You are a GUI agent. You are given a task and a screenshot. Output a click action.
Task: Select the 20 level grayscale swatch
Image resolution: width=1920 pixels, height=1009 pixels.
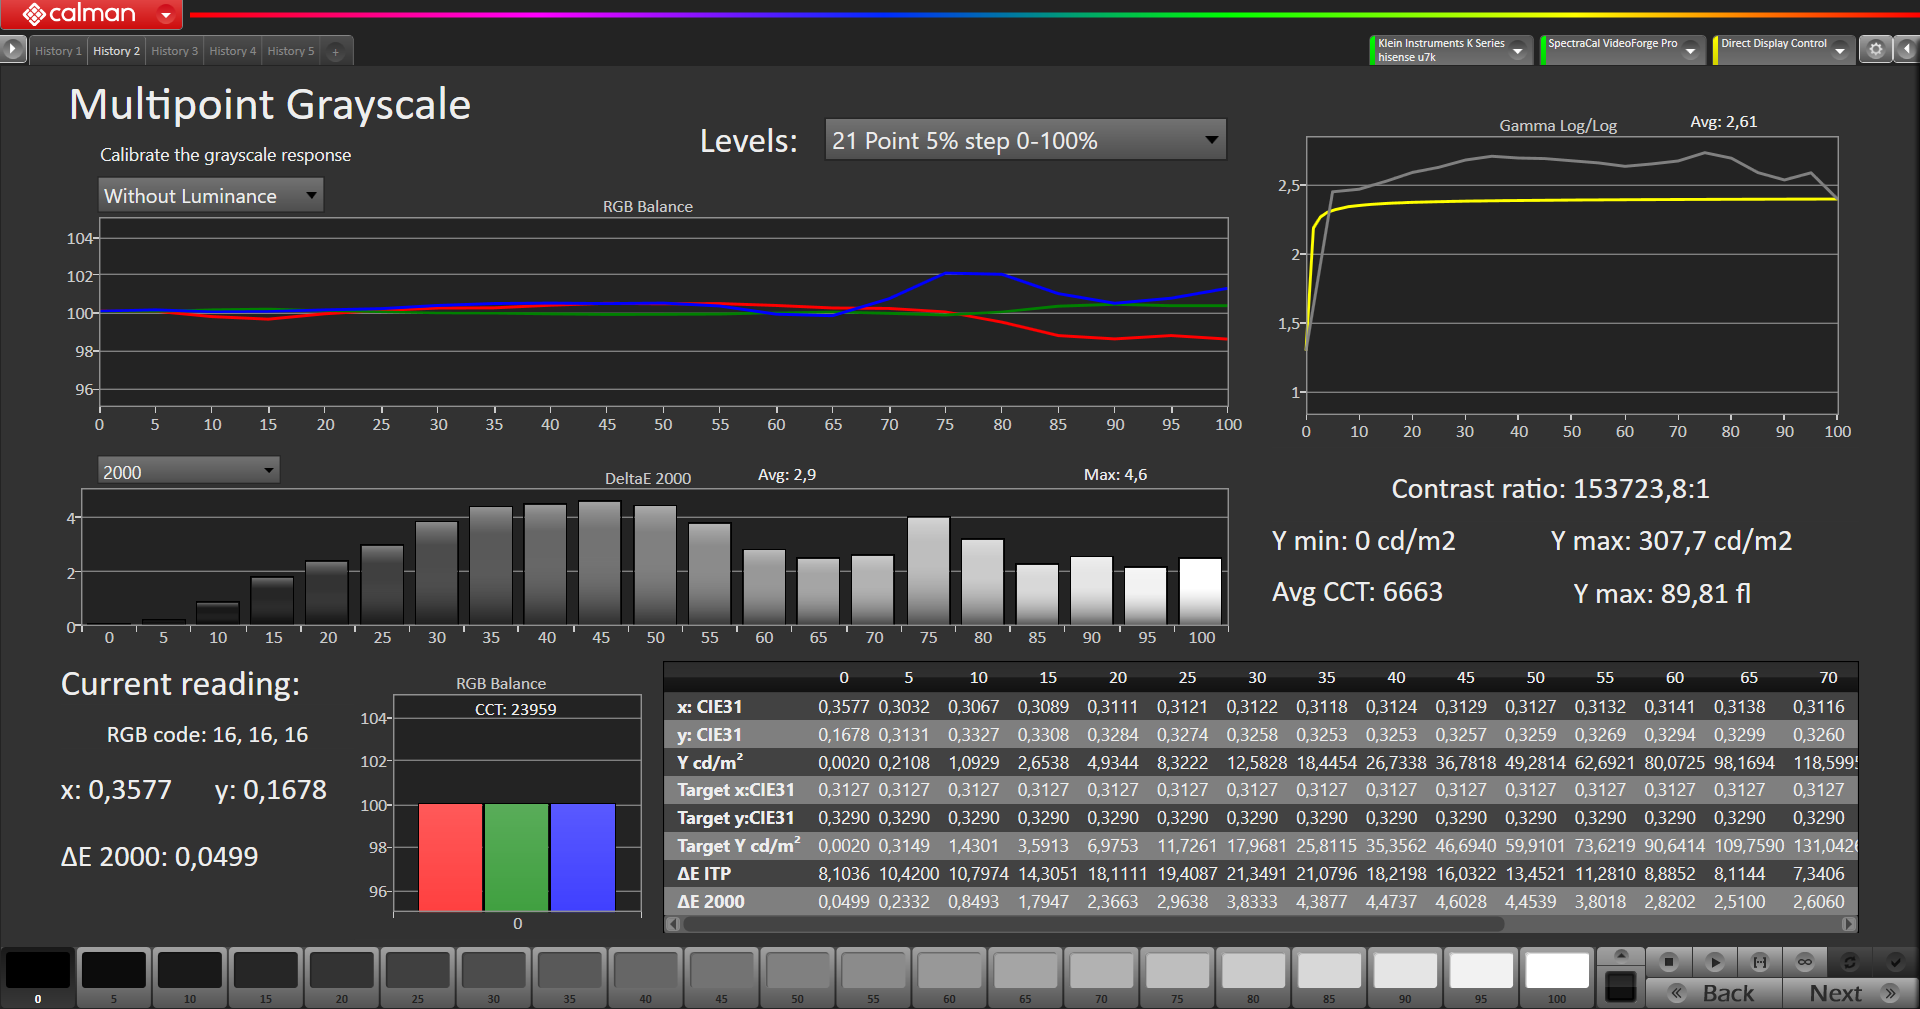pos(342,975)
